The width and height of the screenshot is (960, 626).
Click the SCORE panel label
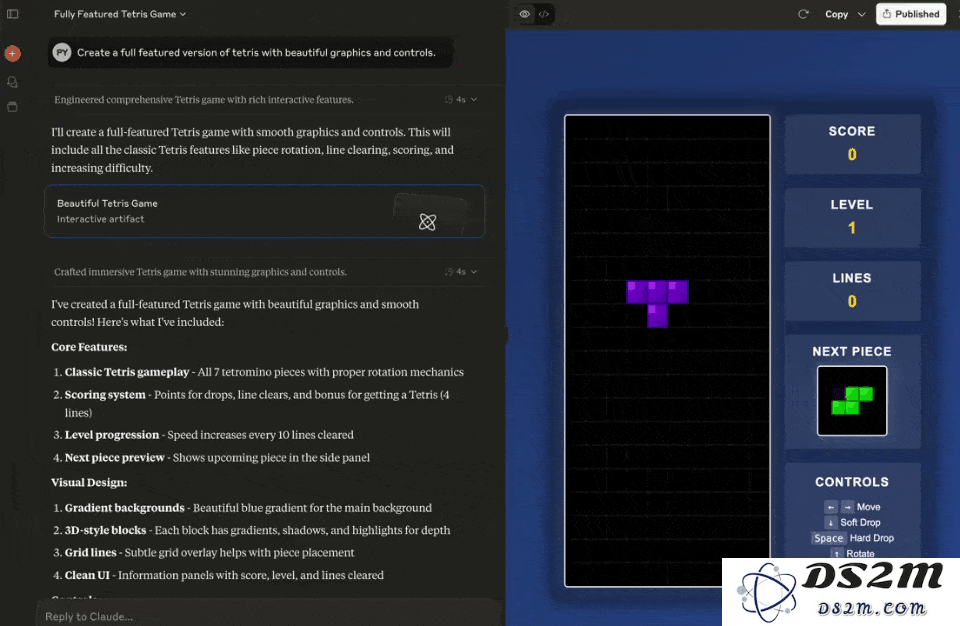point(852,131)
